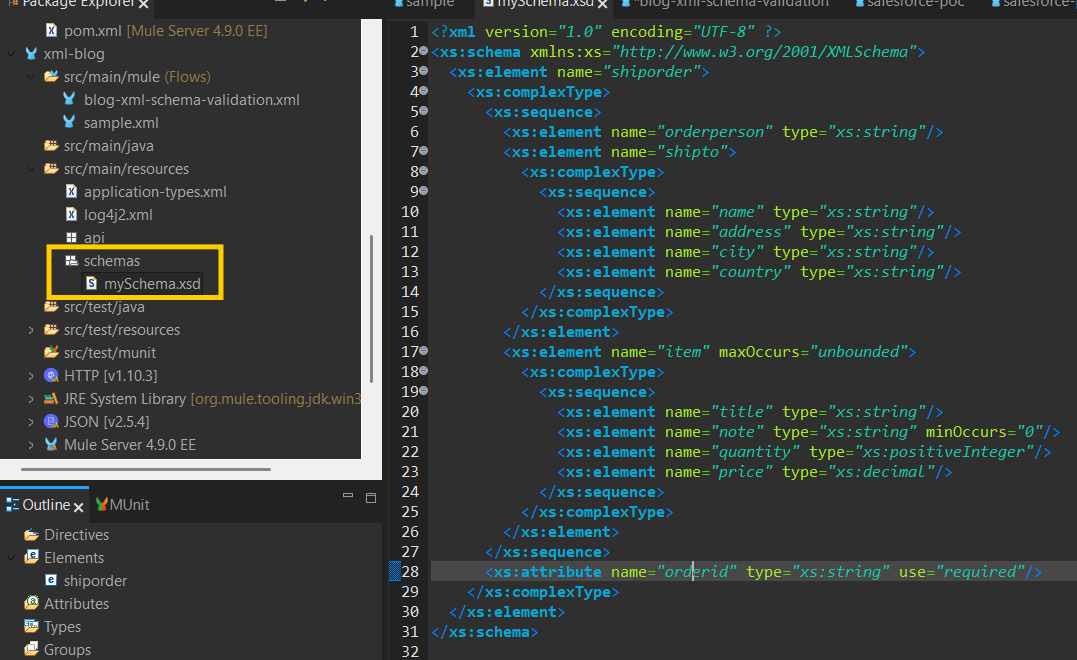Click the sample.xml Mule flow icon
1077x660 pixels.
69,123
